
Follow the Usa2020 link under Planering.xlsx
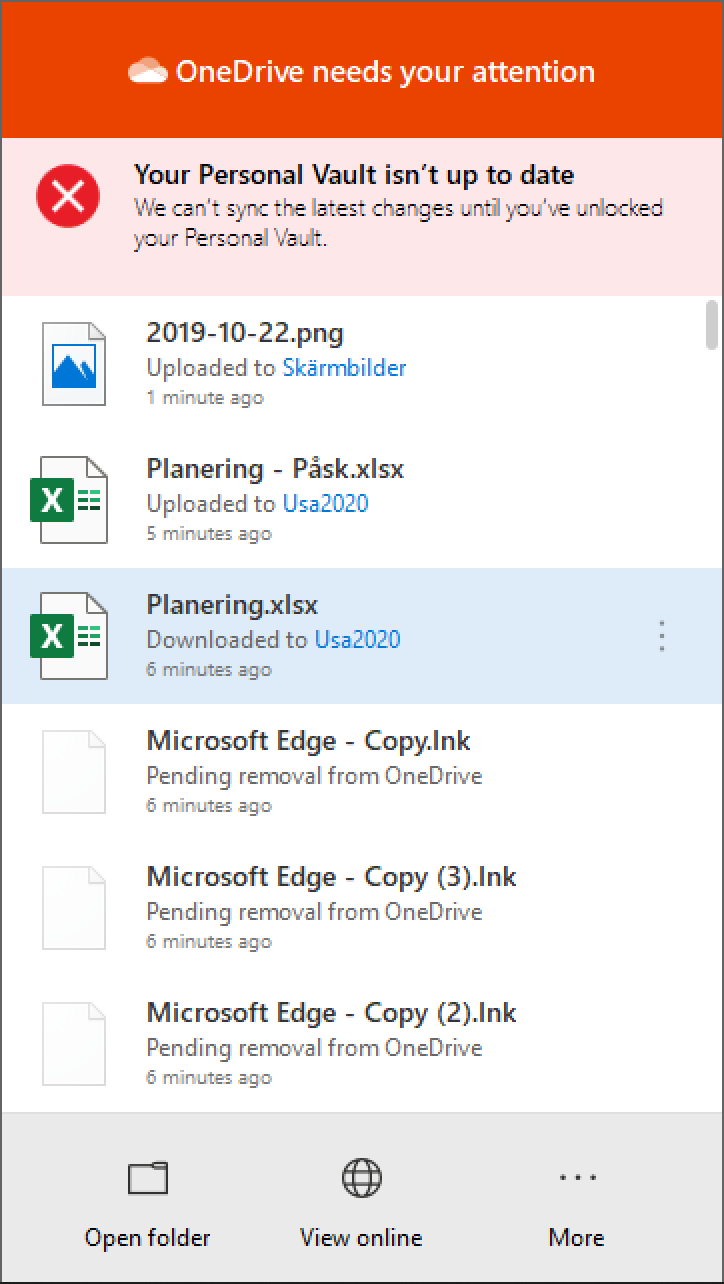click(357, 639)
